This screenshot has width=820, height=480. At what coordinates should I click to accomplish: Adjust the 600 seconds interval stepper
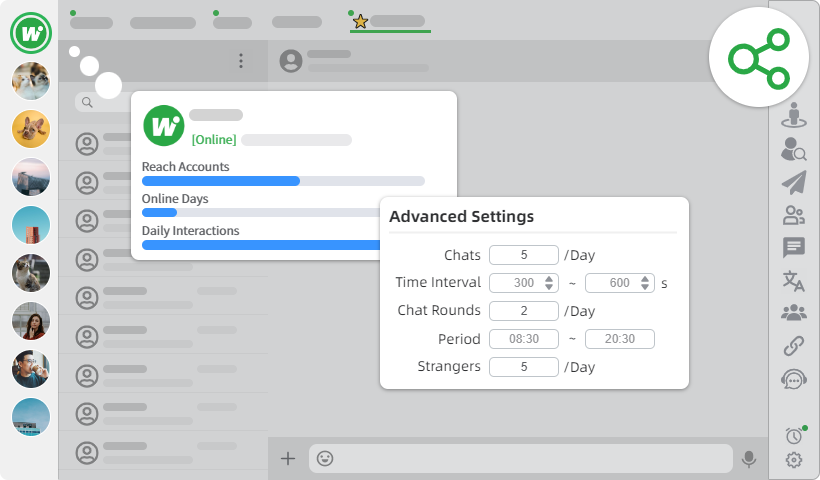[x=645, y=283]
